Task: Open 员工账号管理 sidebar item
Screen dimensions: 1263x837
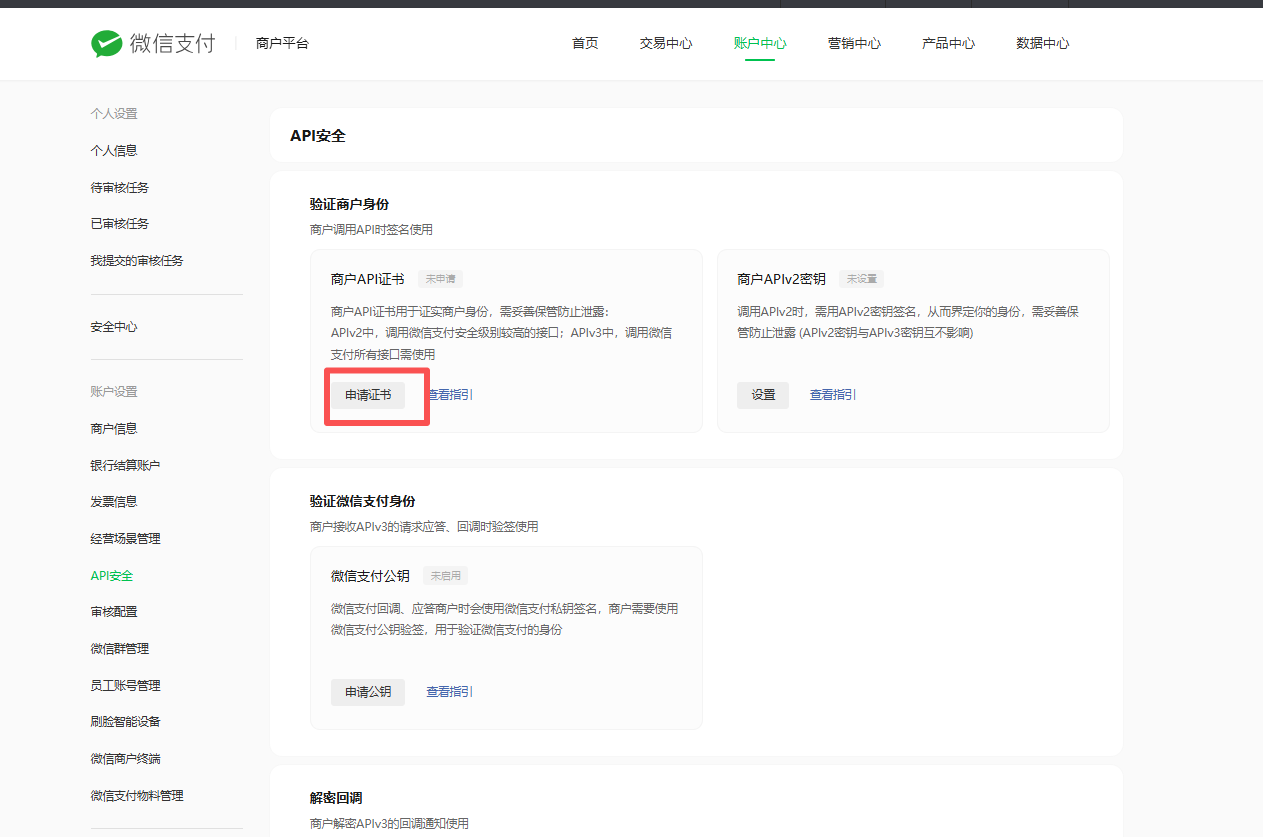Action: pos(125,686)
